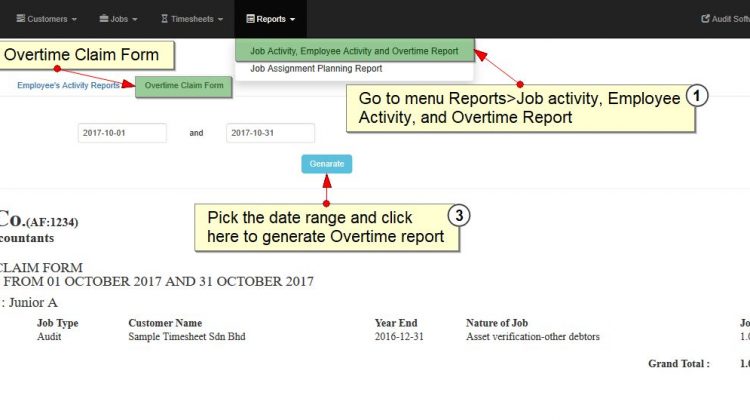Select Job Assignment Planning Report
This screenshot has width=750, height=420.
316,68
